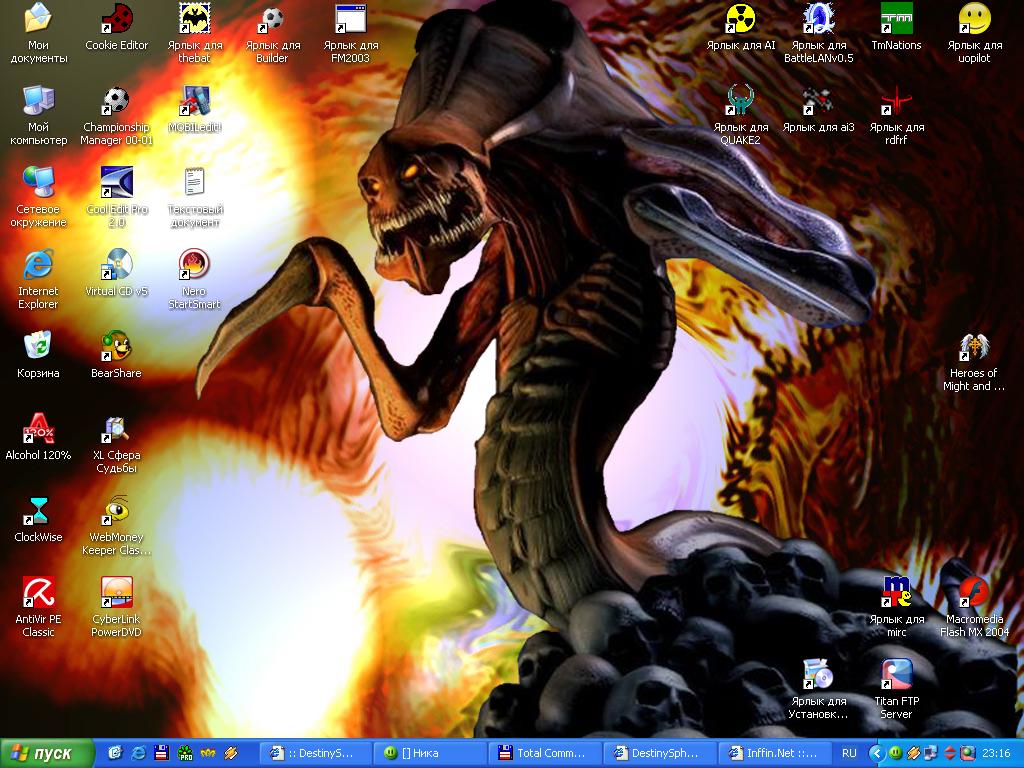Switch to the '[] Ника' taskbar window
1024x768 pixels.
(430, 754)
